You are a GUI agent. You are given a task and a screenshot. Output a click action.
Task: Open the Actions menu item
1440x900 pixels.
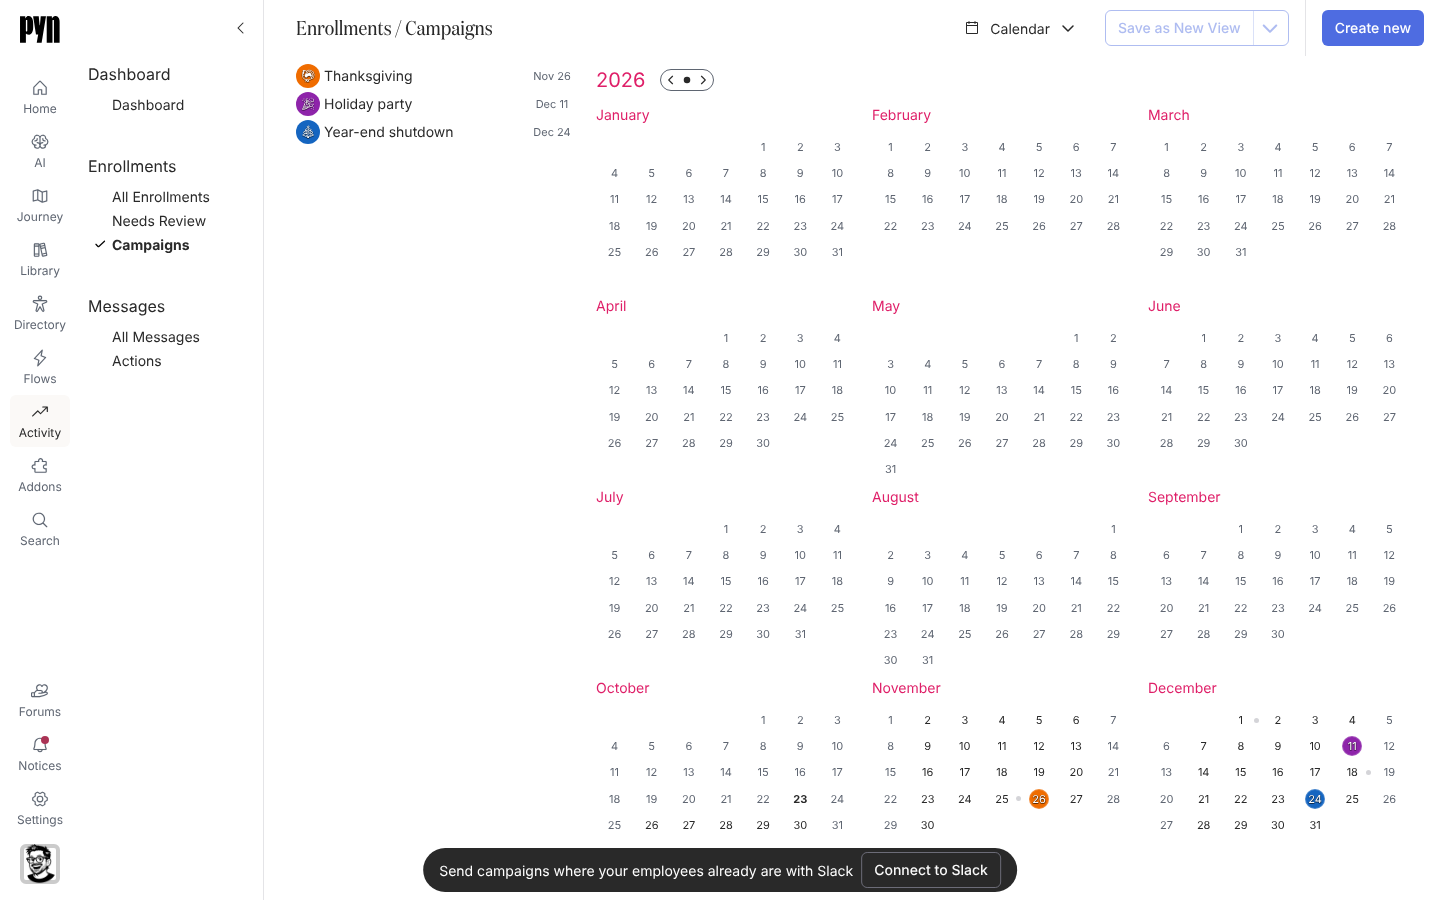tap(137, 361)
